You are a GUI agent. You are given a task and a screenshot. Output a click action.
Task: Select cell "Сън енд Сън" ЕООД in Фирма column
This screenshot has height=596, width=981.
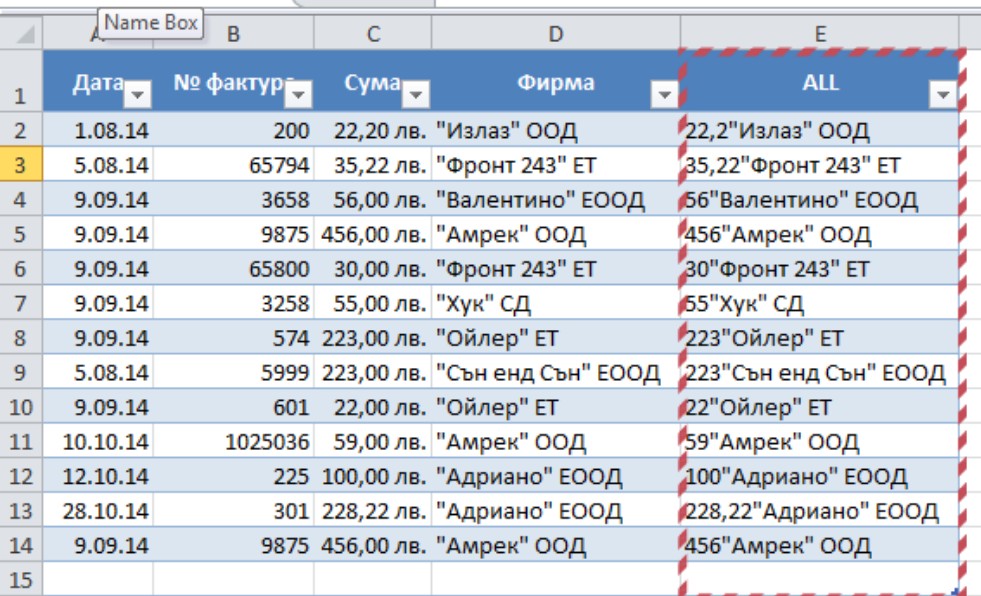click(556, 372)
